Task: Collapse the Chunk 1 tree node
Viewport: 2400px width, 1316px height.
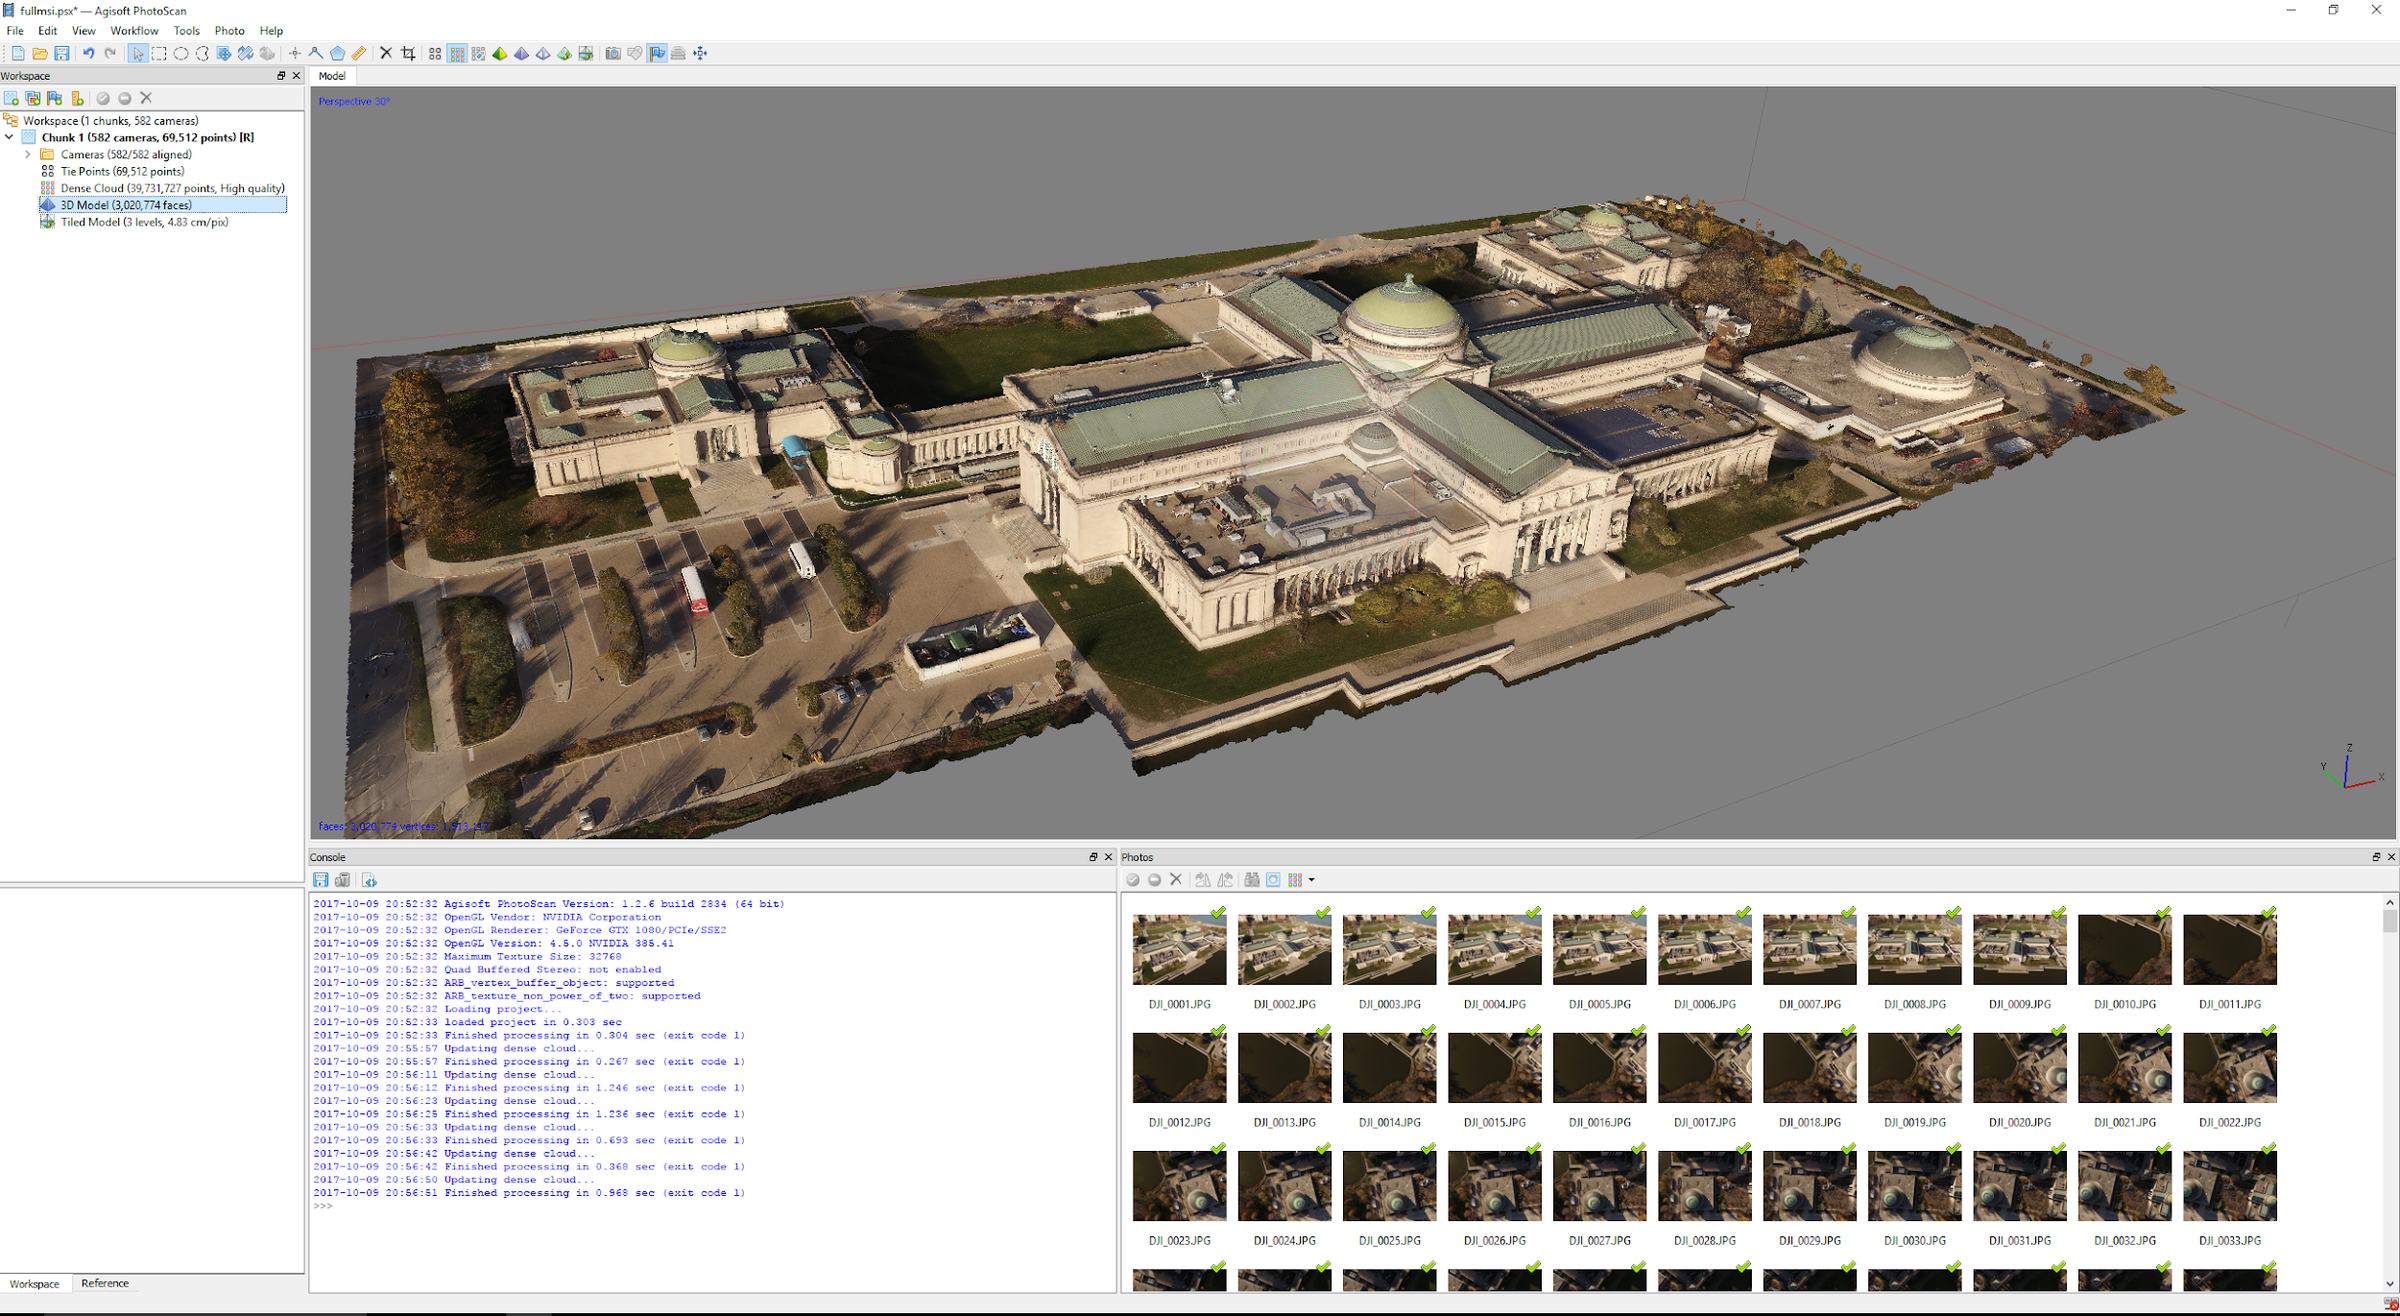Action: (x=9, y=137)
